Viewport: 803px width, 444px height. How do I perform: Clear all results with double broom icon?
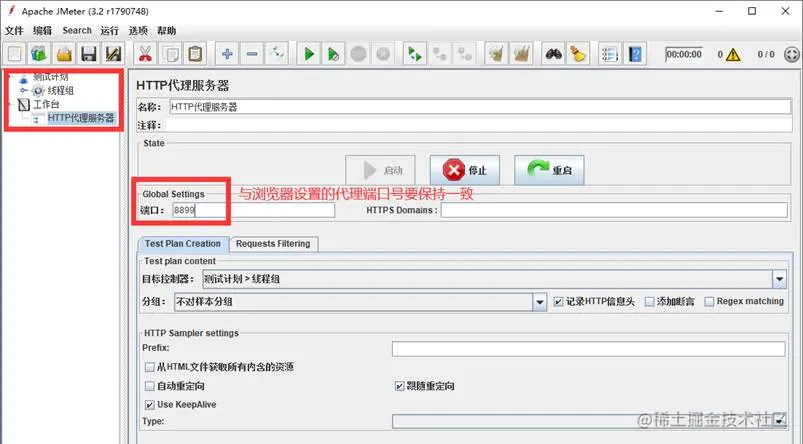click(521, 54)
